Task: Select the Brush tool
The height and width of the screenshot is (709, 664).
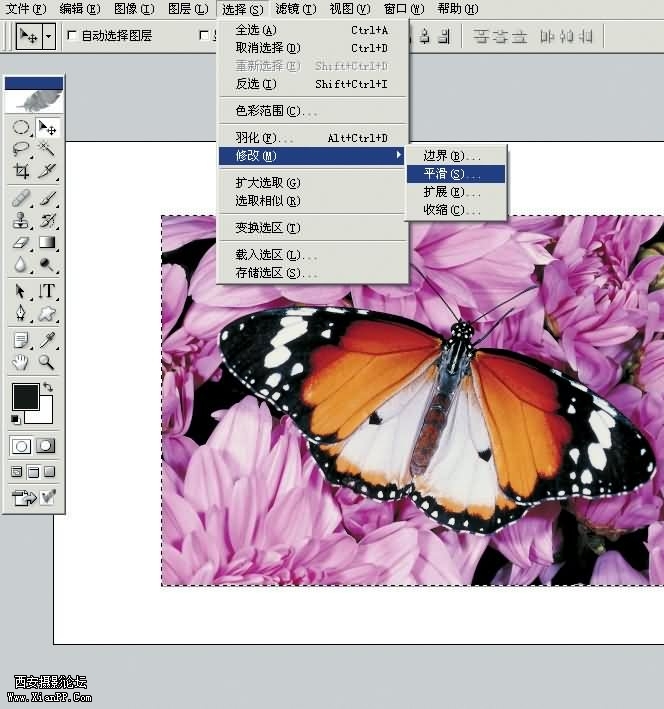Action: pos(47,198)
